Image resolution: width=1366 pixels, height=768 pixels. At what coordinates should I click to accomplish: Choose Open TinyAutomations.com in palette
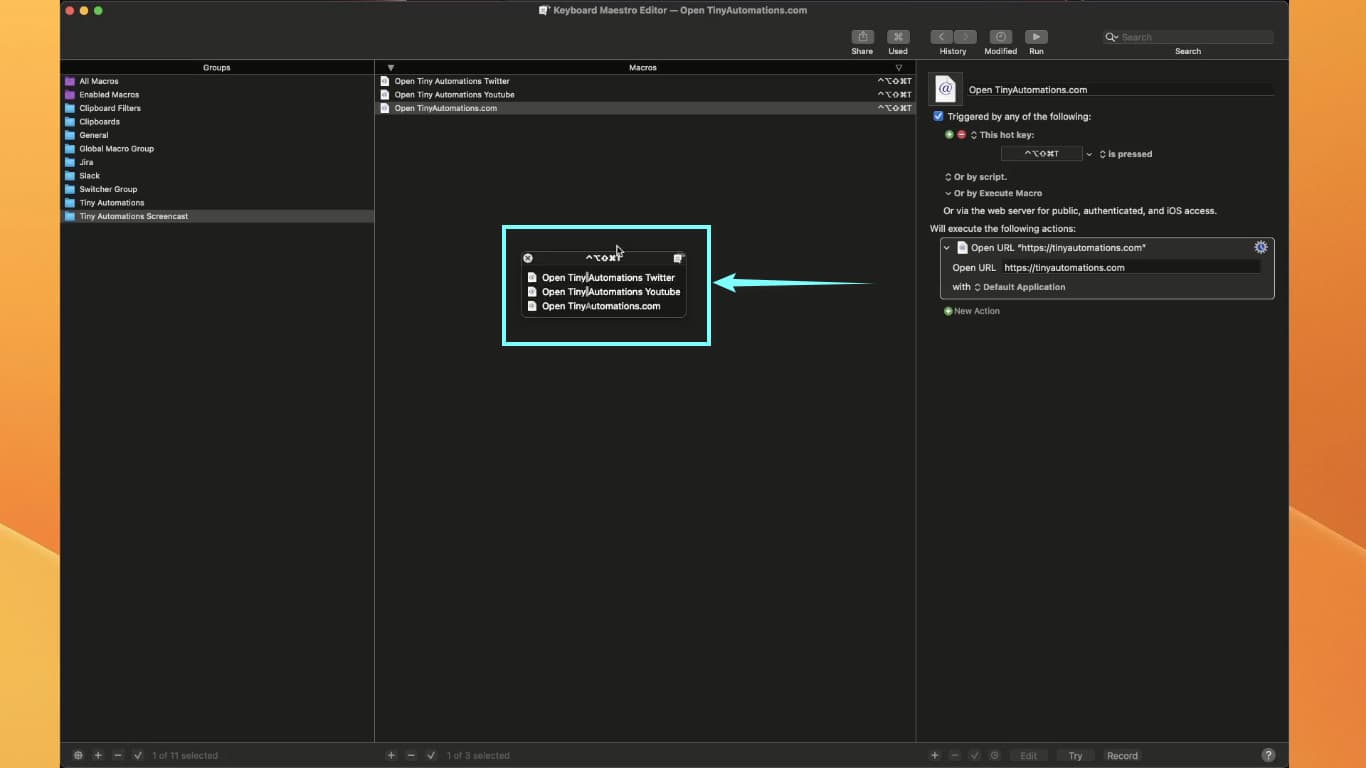[603, 306]
